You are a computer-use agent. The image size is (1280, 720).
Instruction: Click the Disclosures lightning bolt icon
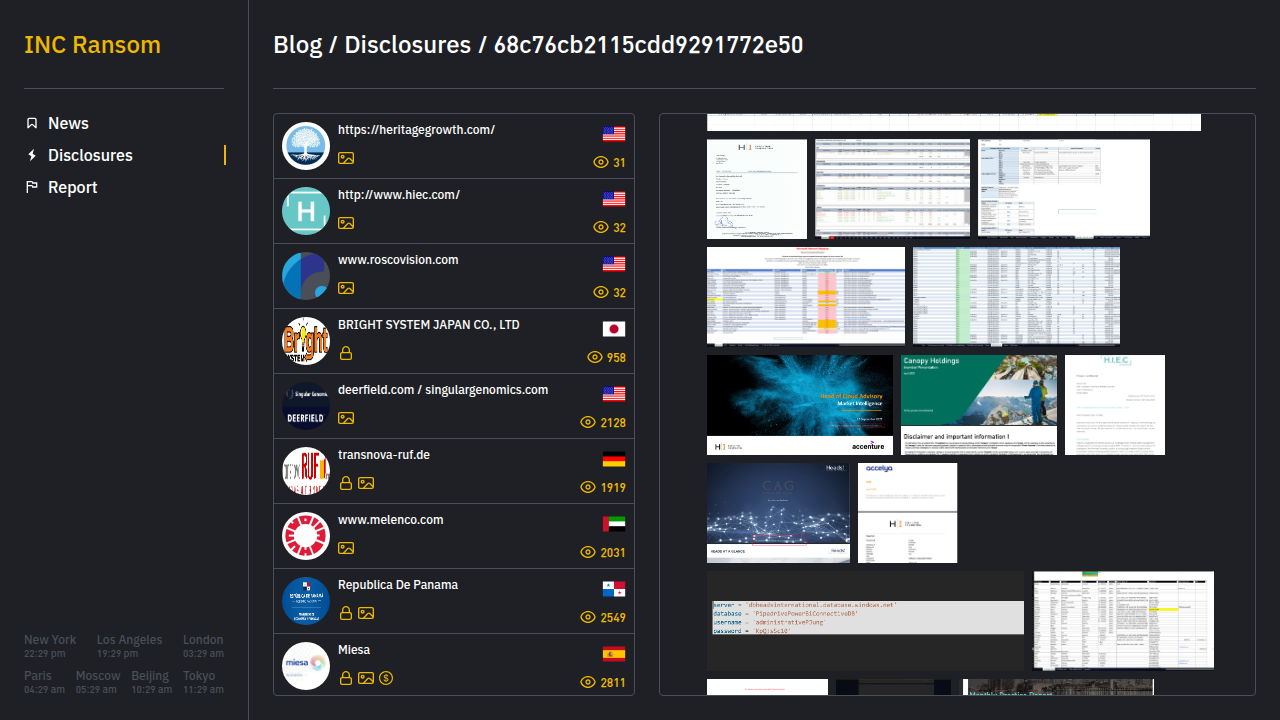point(32,155)
